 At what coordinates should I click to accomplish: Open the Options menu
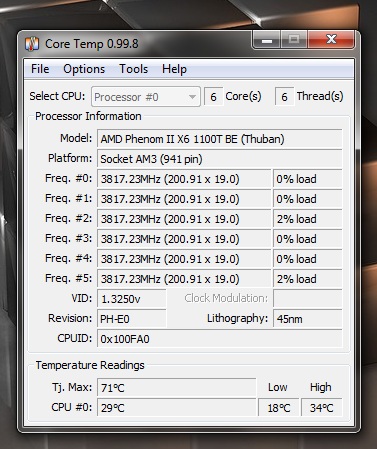pyautogui.click(x=84, y=69)
